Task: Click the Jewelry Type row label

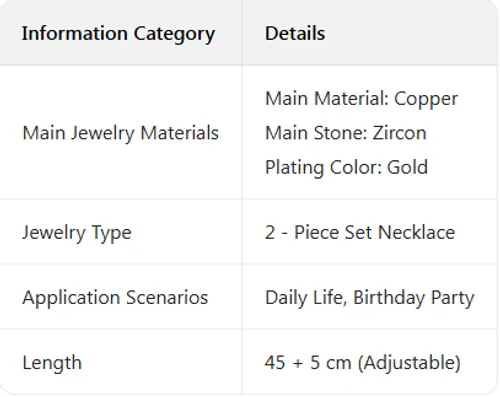Action: 77,233
